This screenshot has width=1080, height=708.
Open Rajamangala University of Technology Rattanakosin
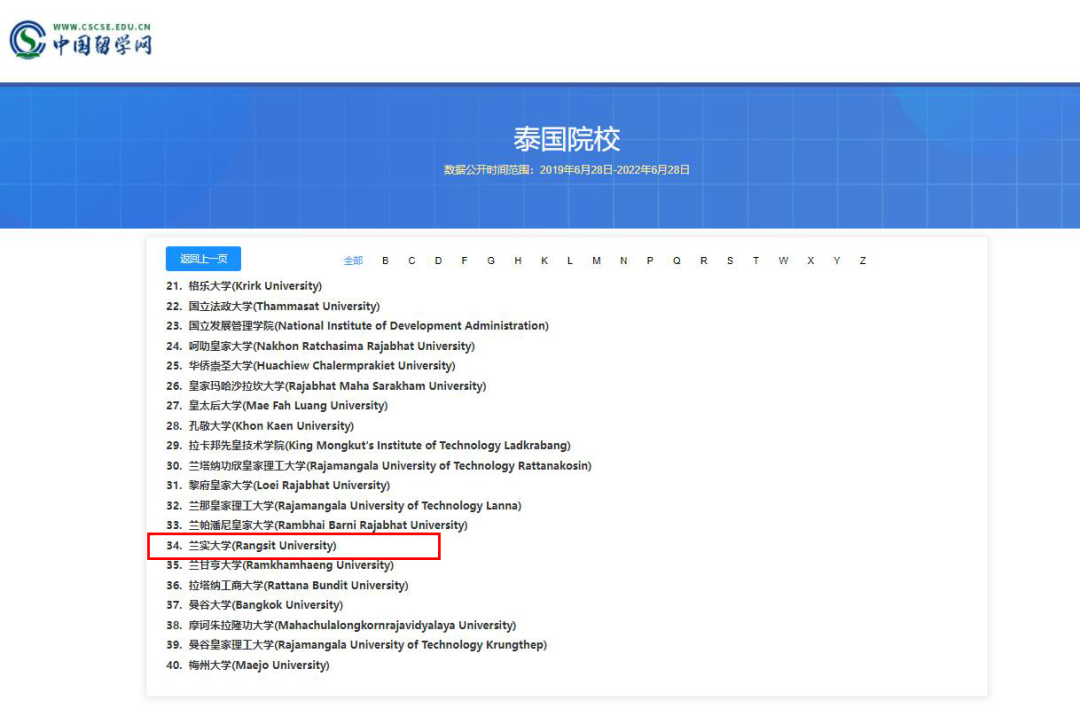click(x=379, y=466)
